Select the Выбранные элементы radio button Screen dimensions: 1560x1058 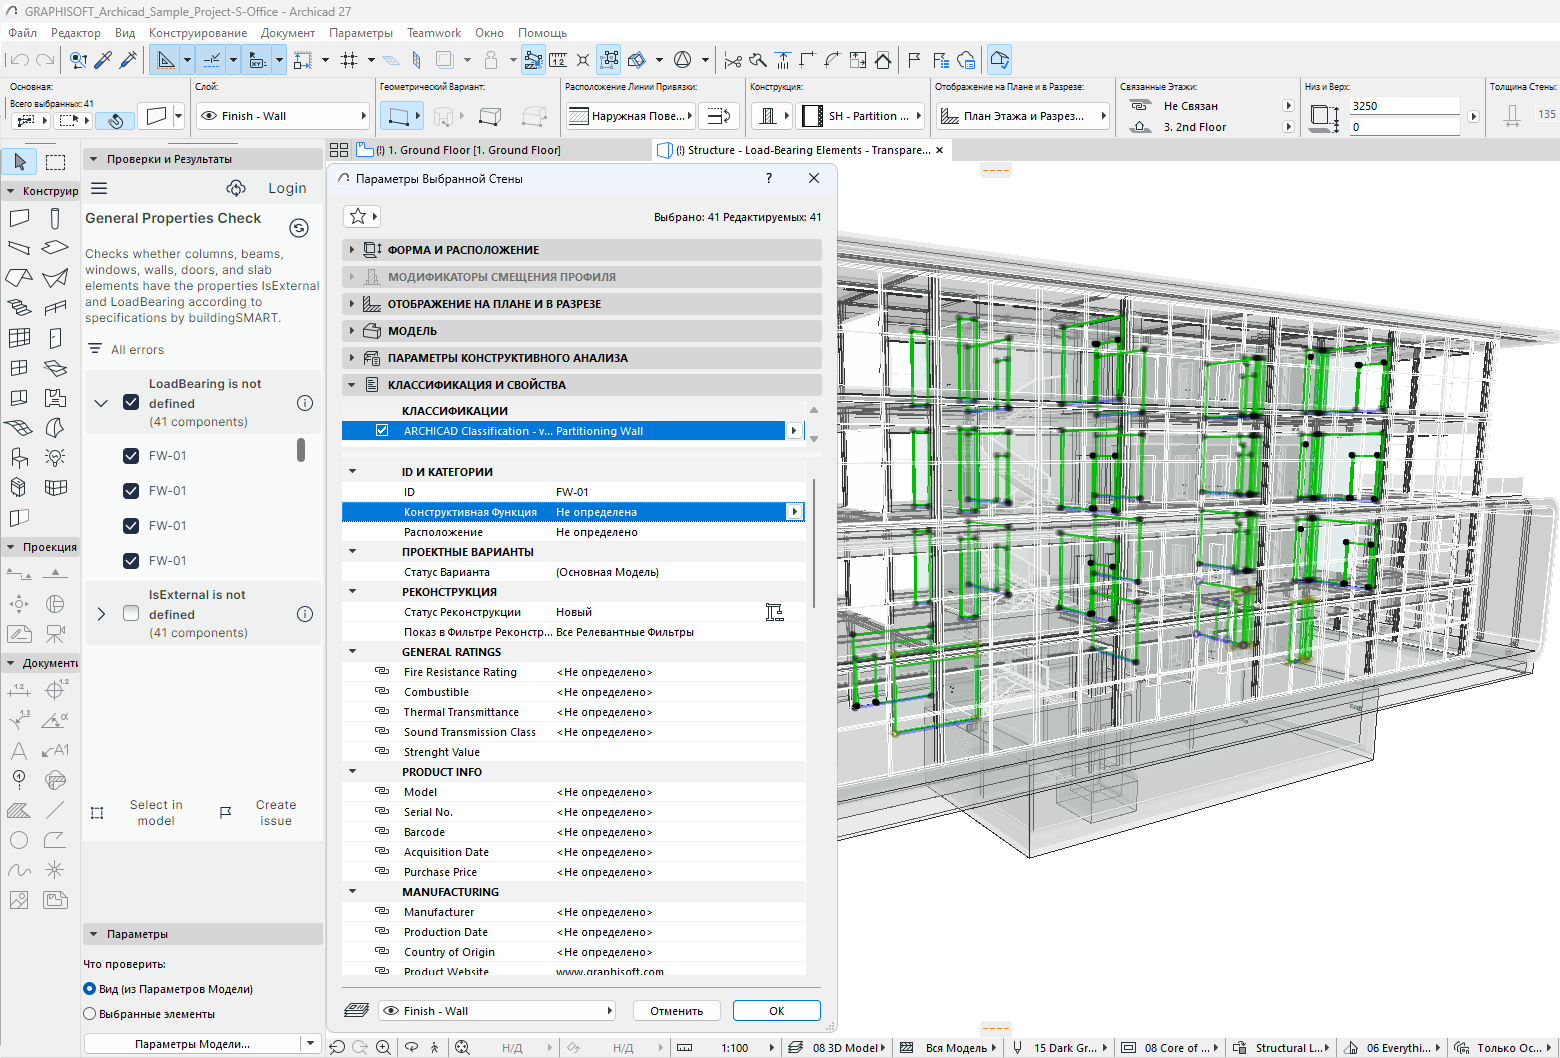(x=90, y=1014)
